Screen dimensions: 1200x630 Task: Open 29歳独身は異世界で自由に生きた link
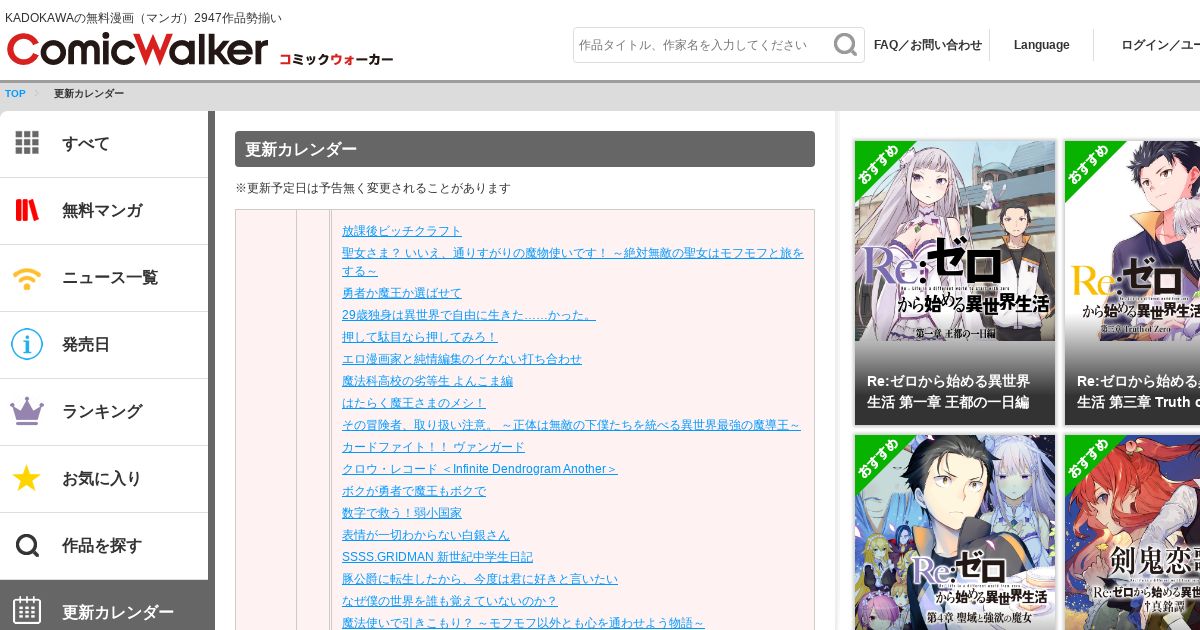click(x=468, y=315)
